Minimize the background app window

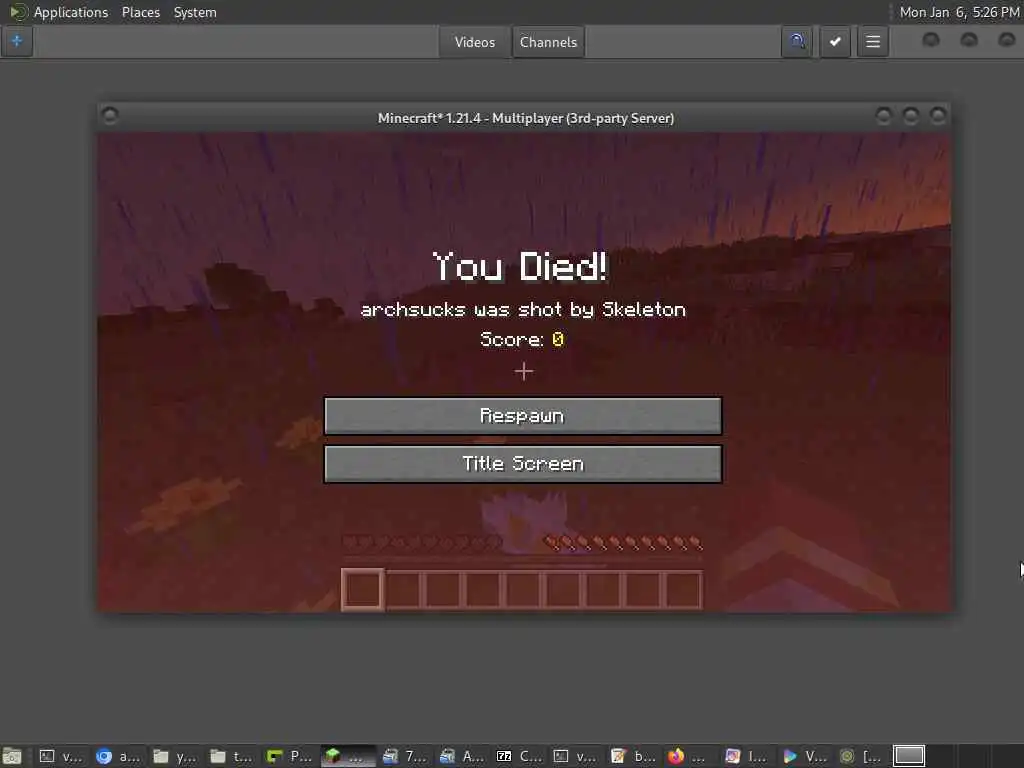coord(931,40)
